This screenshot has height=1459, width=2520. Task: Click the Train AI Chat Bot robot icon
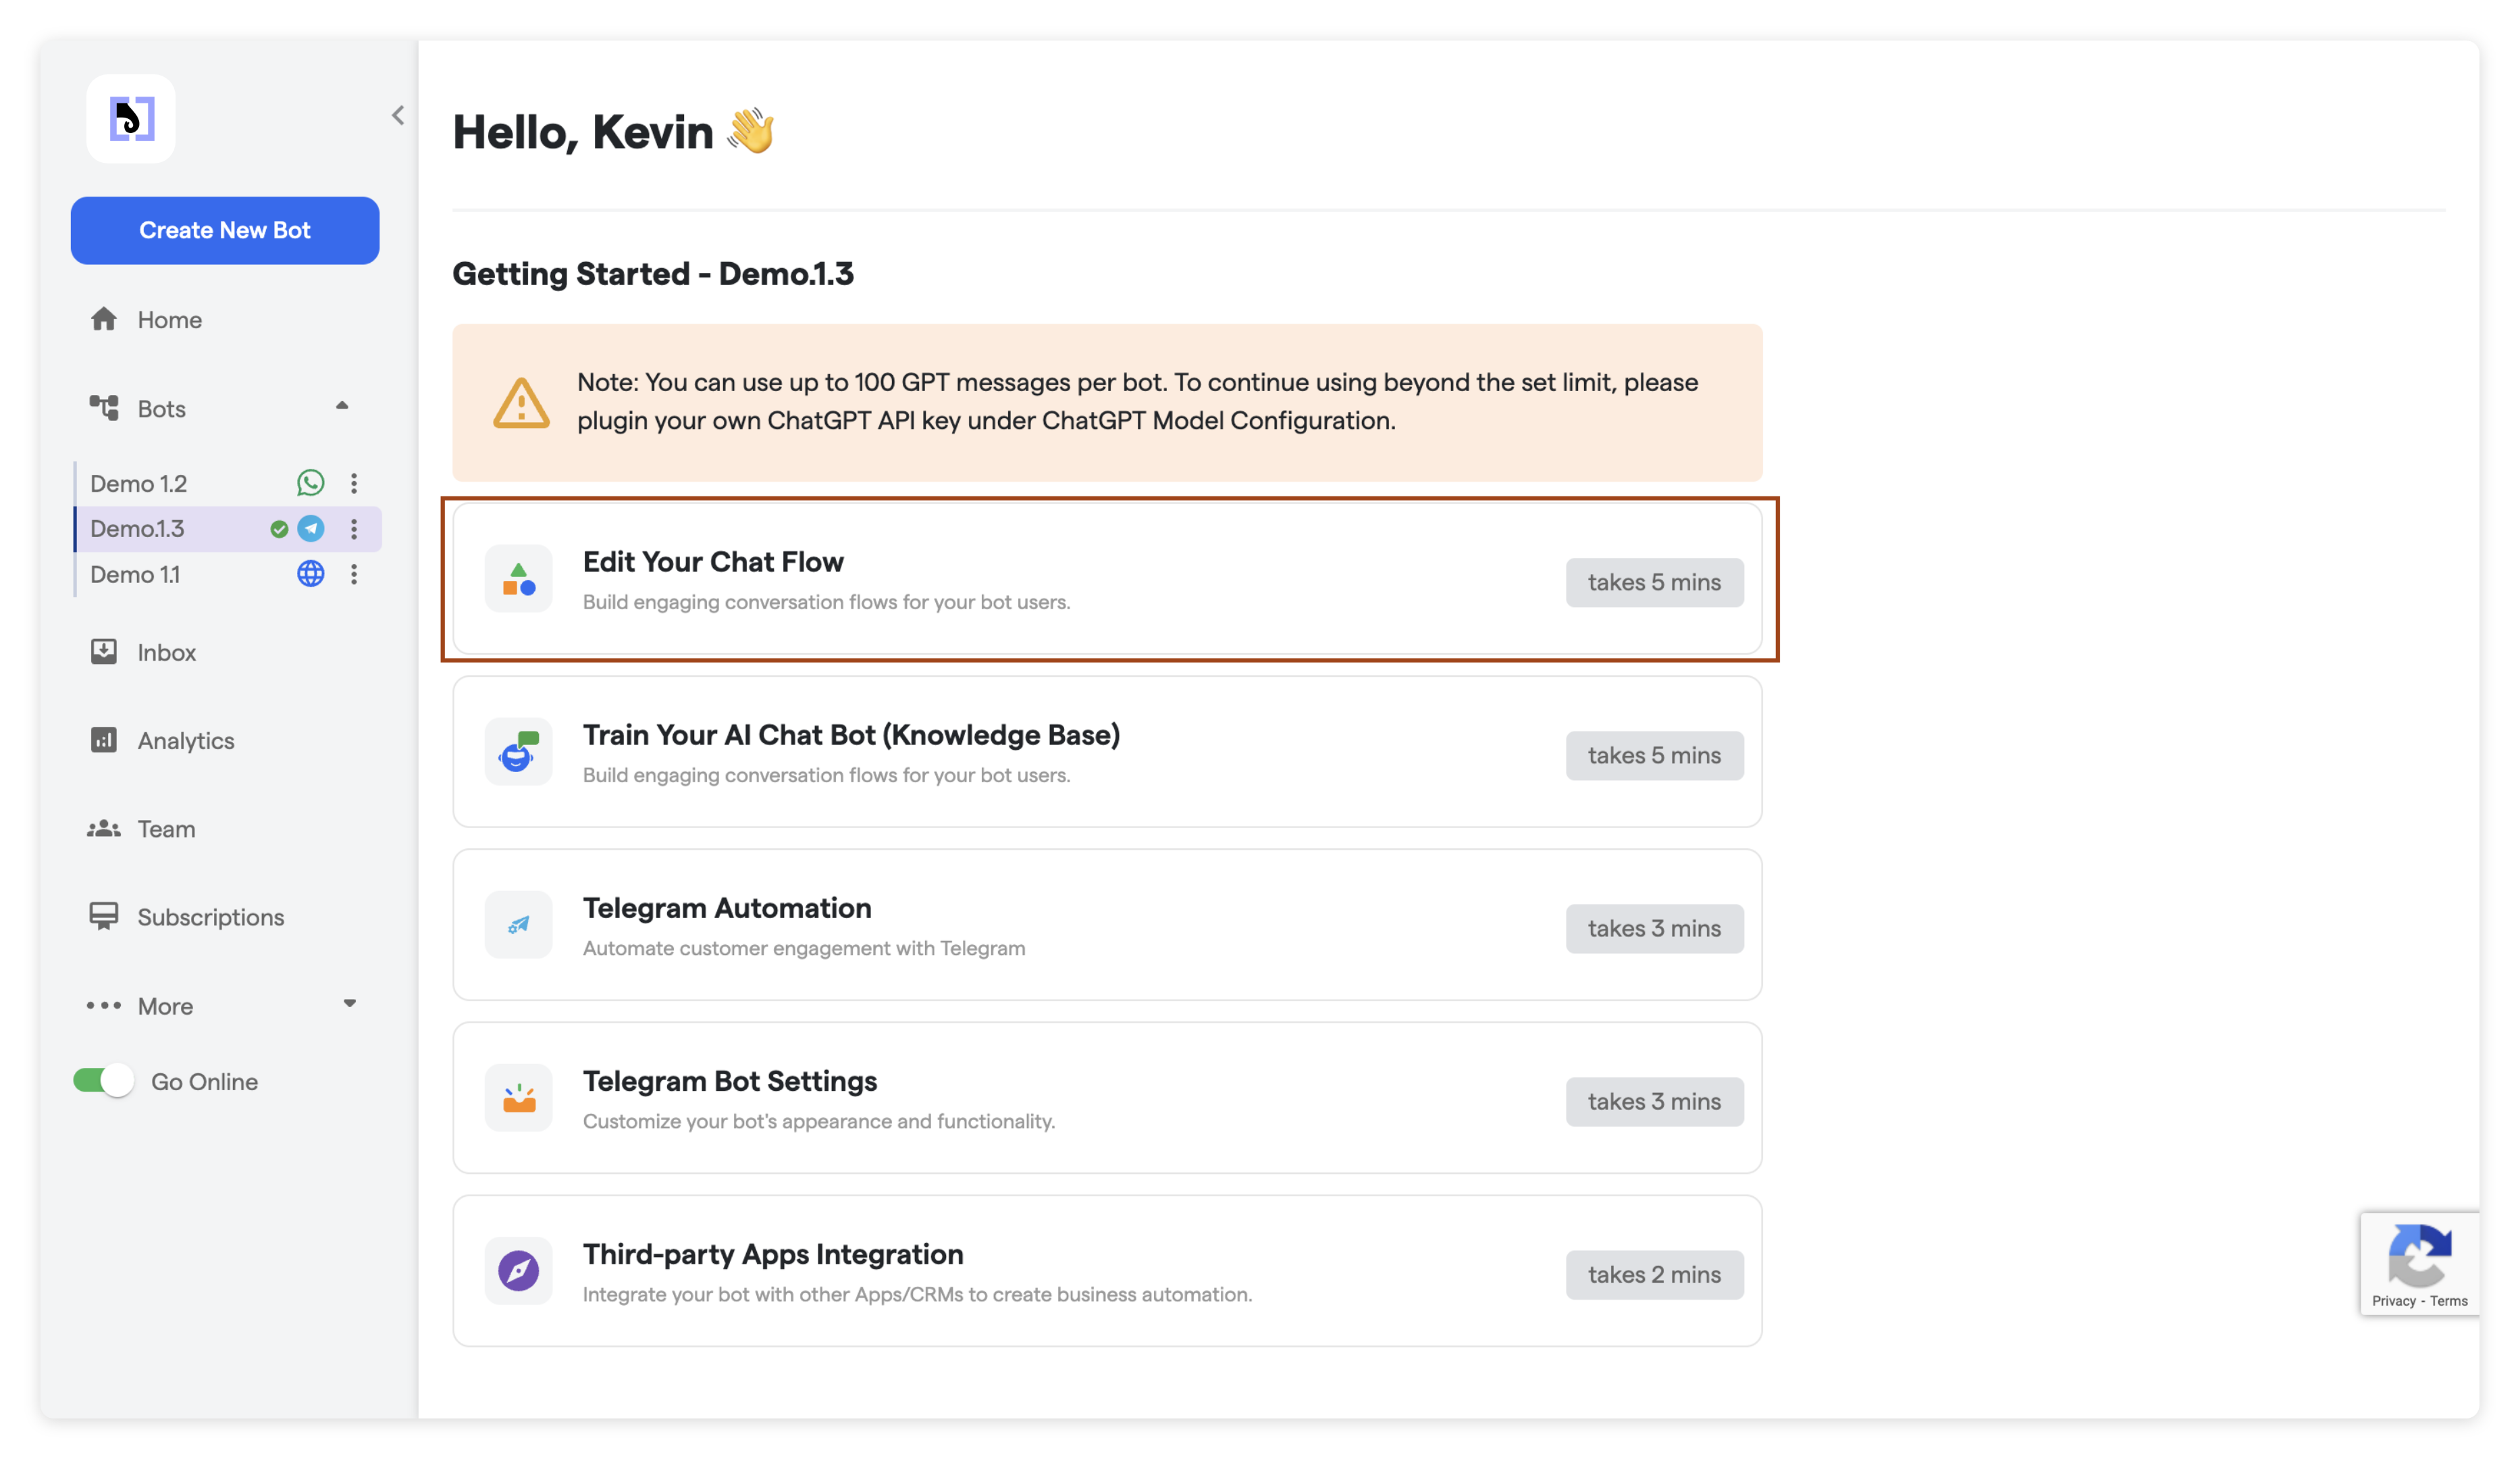(518, 751)
